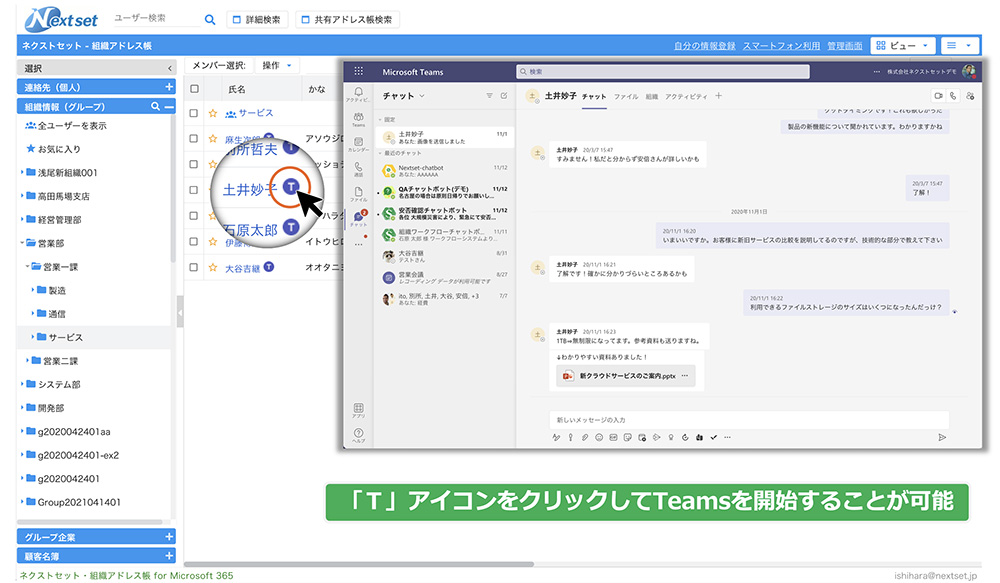Open the 管理画面 link

tap(844, 46)
